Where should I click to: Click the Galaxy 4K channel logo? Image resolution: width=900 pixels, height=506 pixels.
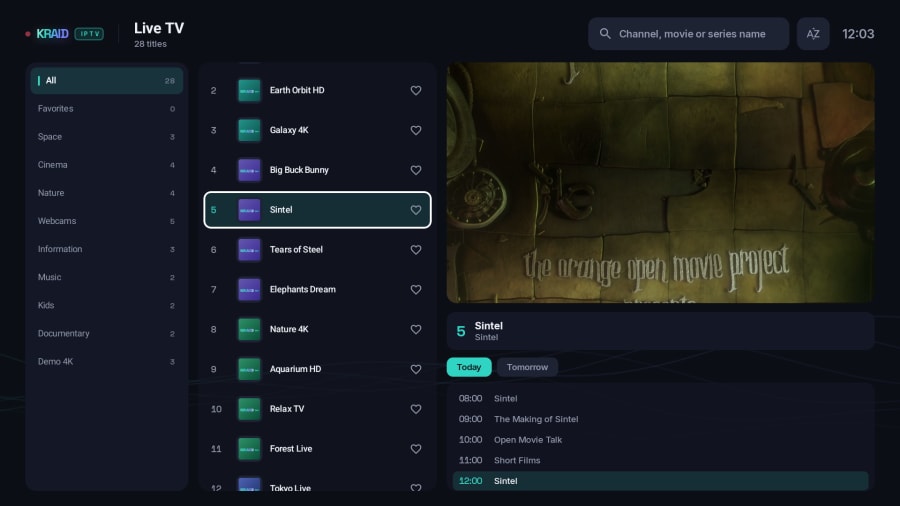click(249, 130)
